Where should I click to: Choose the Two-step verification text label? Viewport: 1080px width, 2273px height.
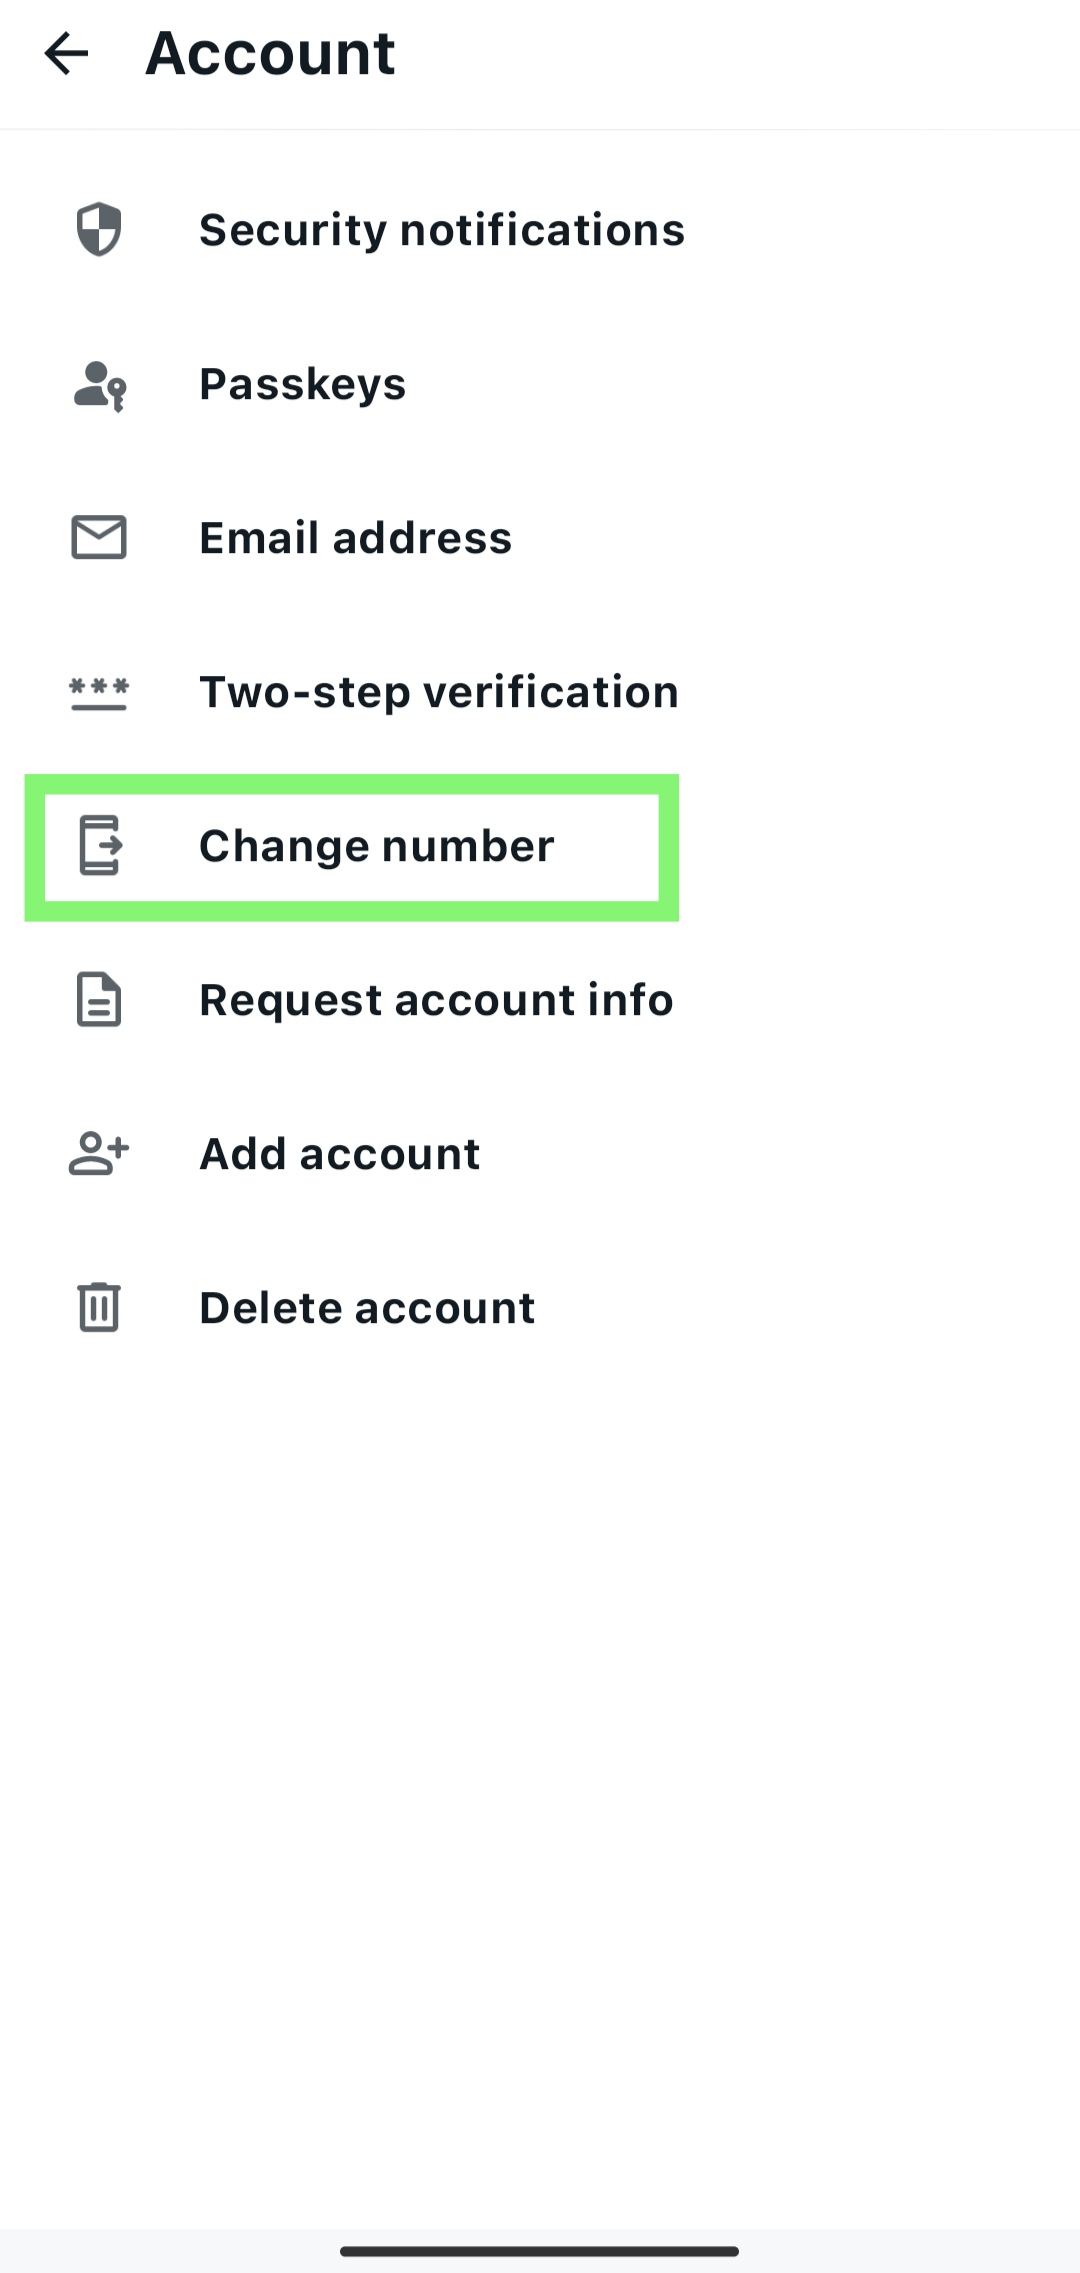tap(438, 692)
